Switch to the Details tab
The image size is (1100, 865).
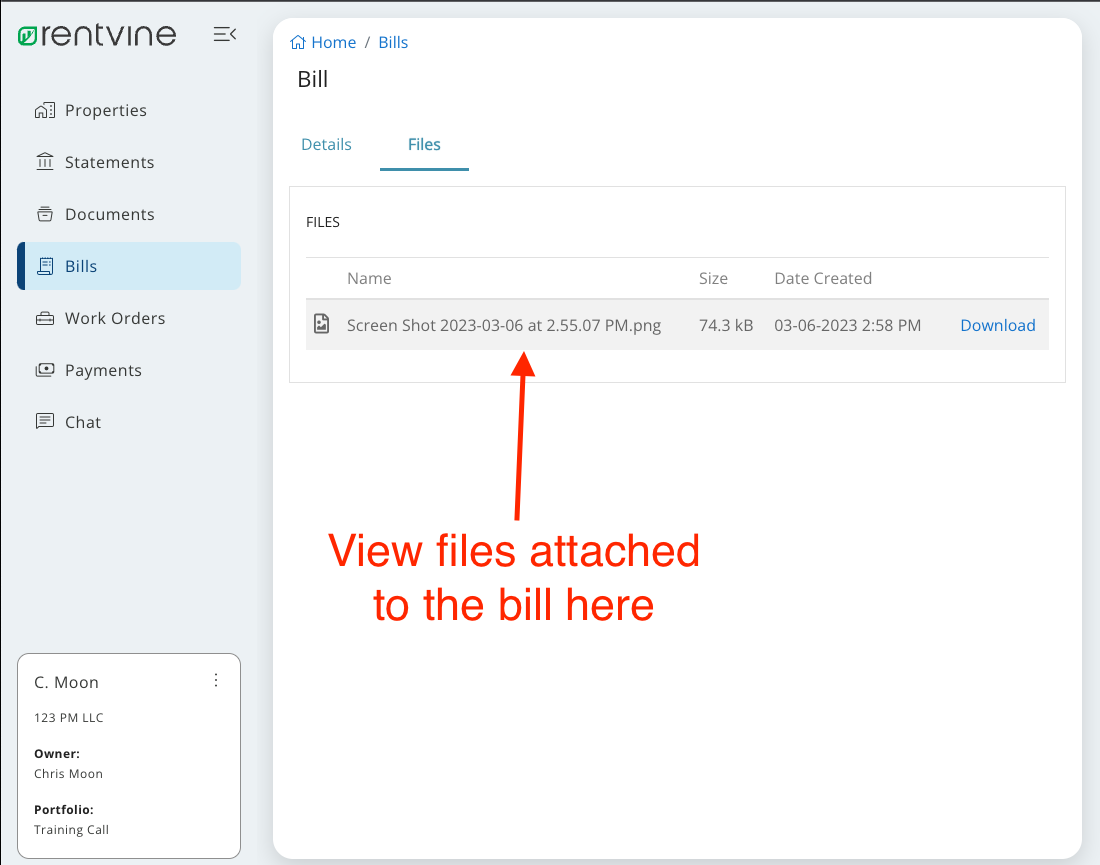coord(326,144)
